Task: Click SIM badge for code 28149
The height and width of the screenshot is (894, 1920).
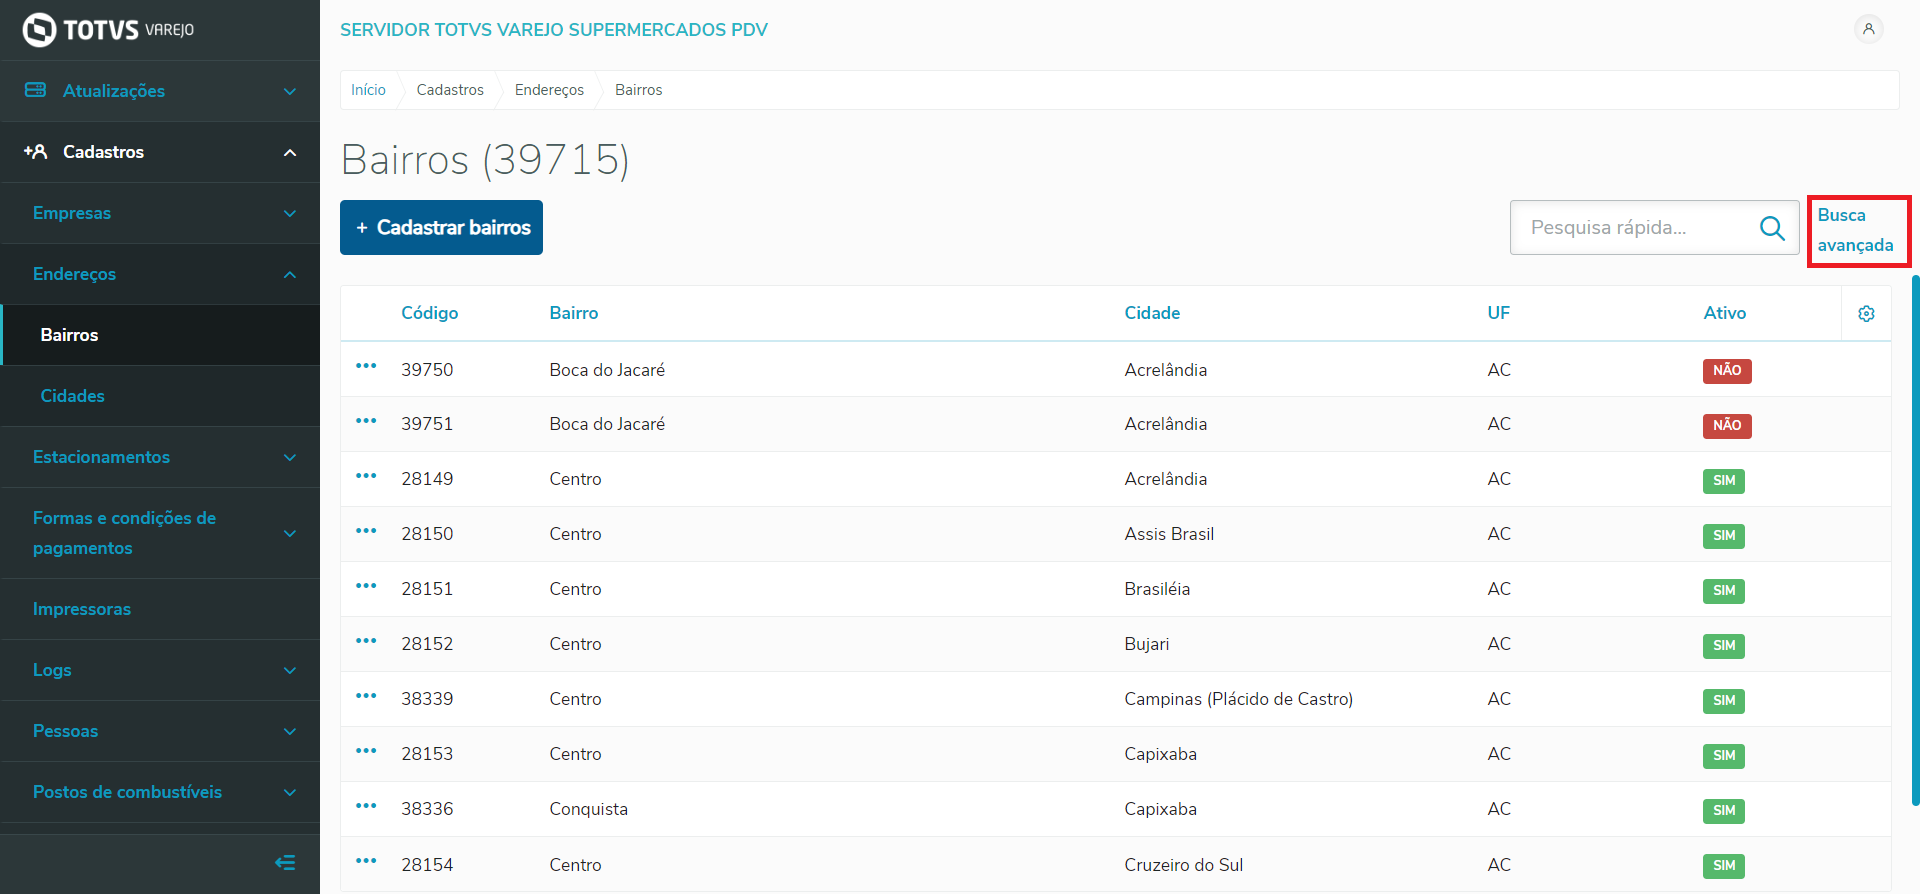Action: (x=1724, y=481)
